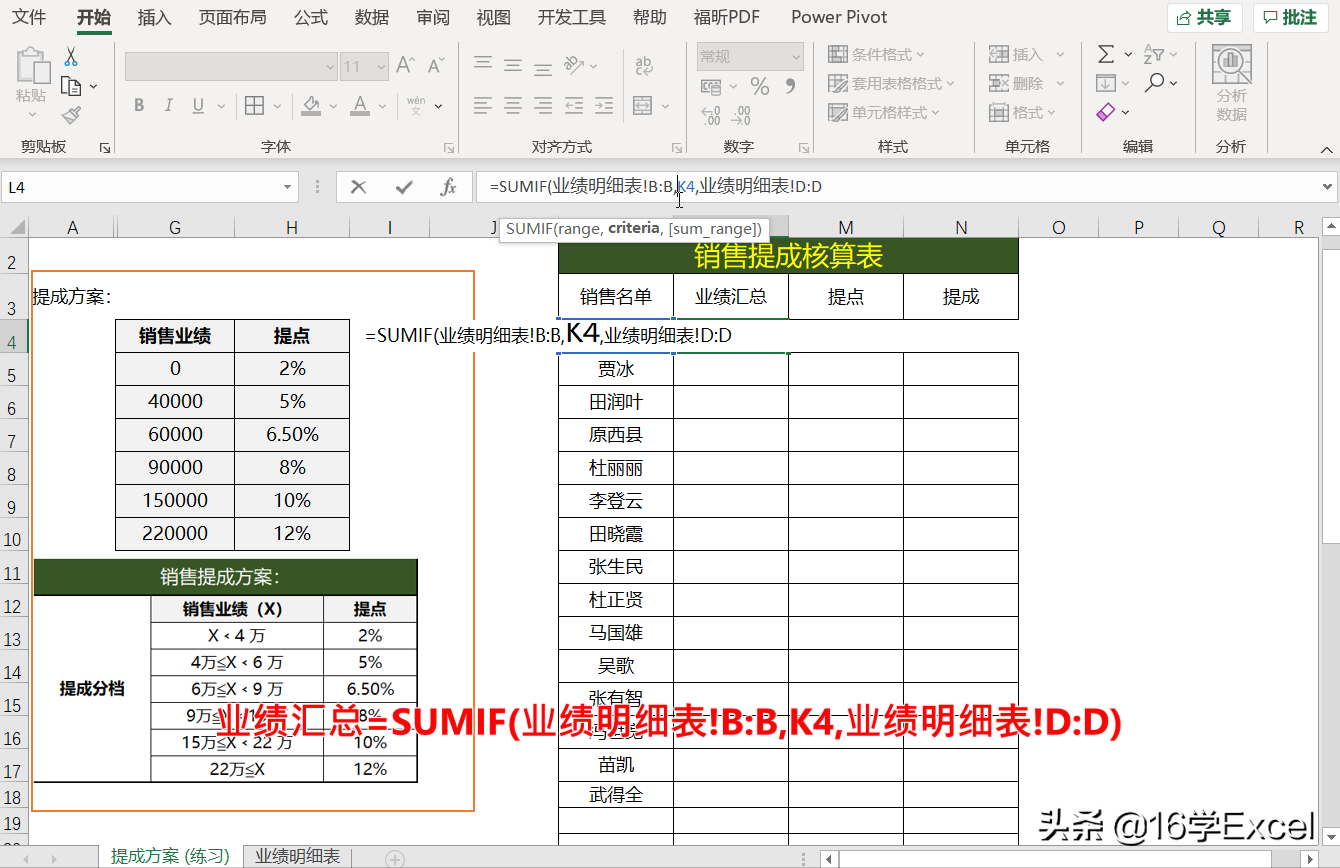Screen dimensions: 1340x868
Task: Click the Copy icon in clipboard group
Action: [71, 86]
